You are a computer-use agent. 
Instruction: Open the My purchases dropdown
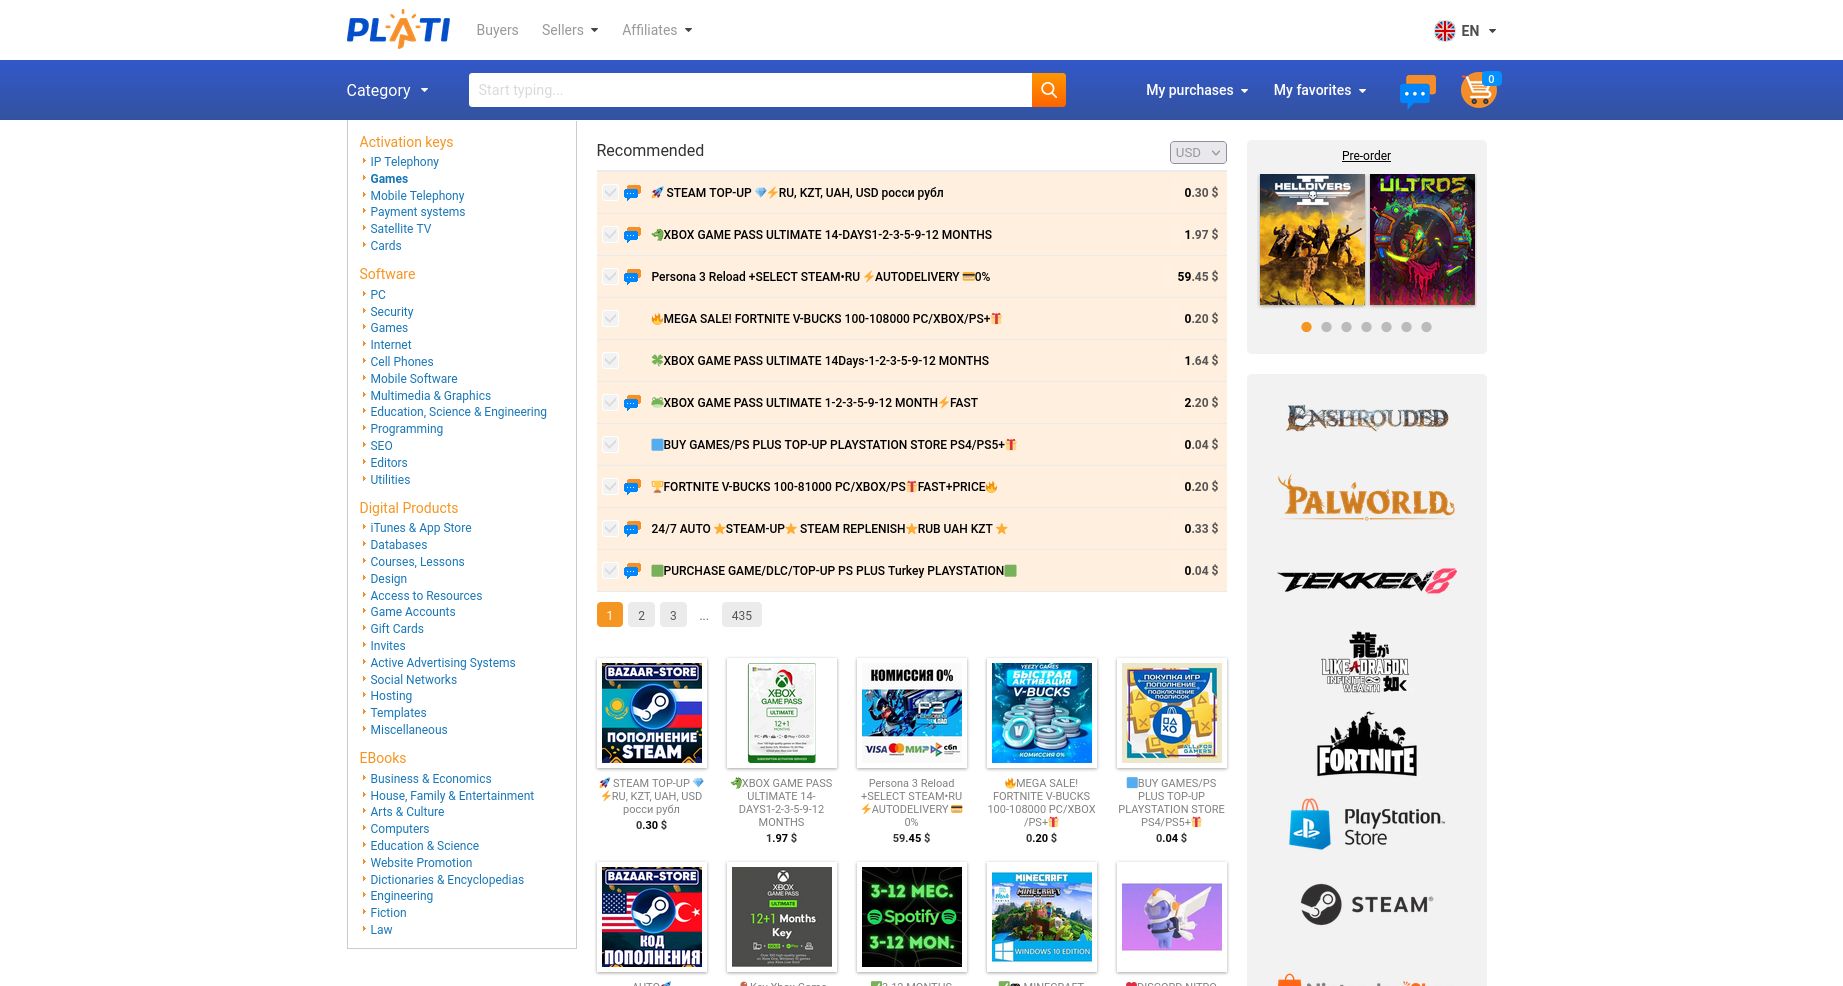[x=1197, y=90]
